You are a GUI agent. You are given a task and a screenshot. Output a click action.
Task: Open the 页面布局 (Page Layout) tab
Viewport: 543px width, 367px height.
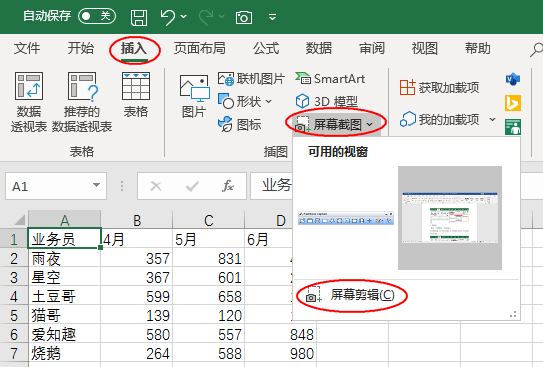click(200, 48)
